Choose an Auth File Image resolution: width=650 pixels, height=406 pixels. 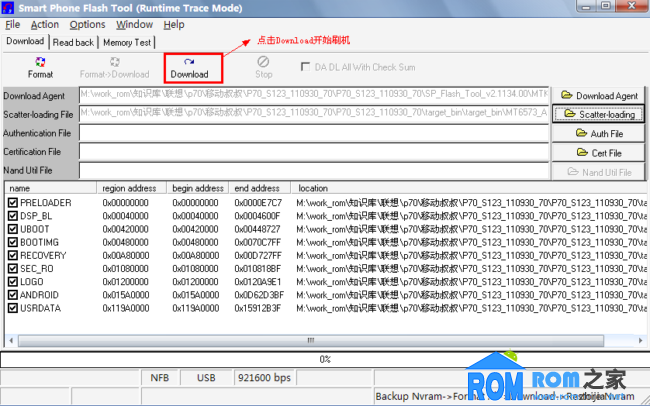(599, 134)
